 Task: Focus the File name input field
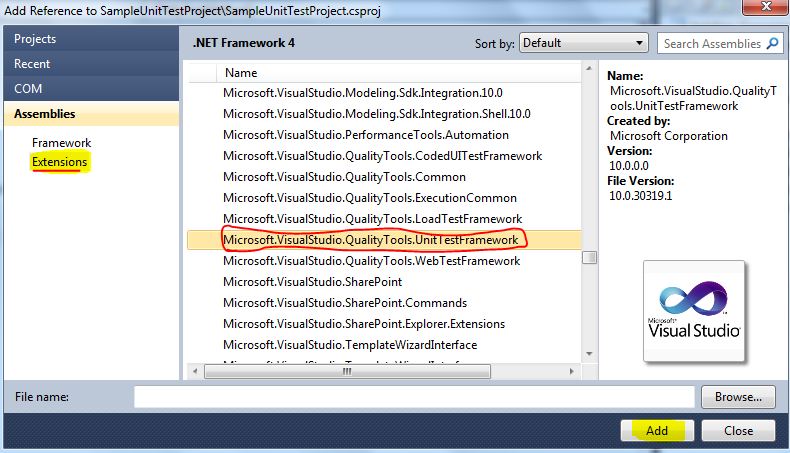click(414, 397)
